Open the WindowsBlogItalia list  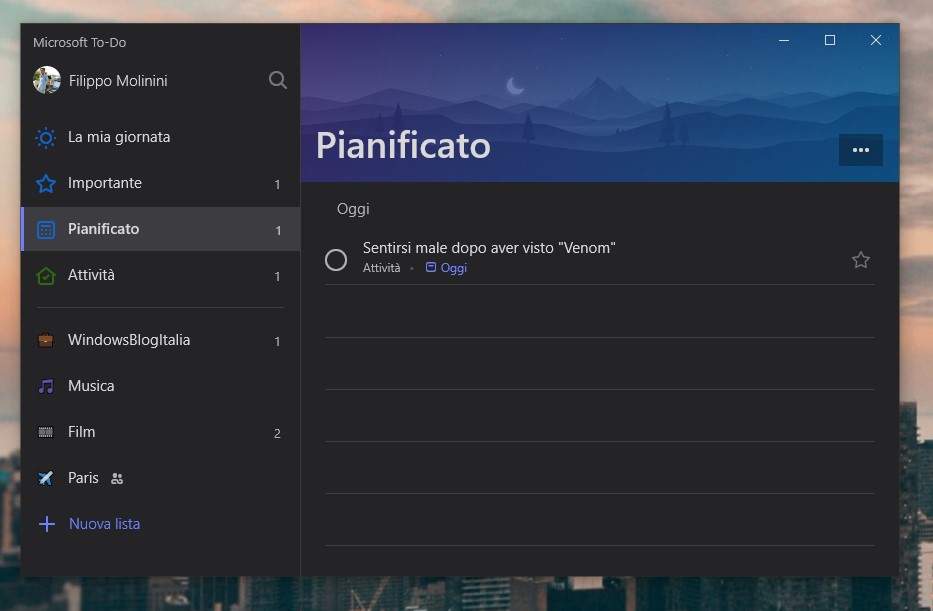pyautogui.click(x=161, y=340)
